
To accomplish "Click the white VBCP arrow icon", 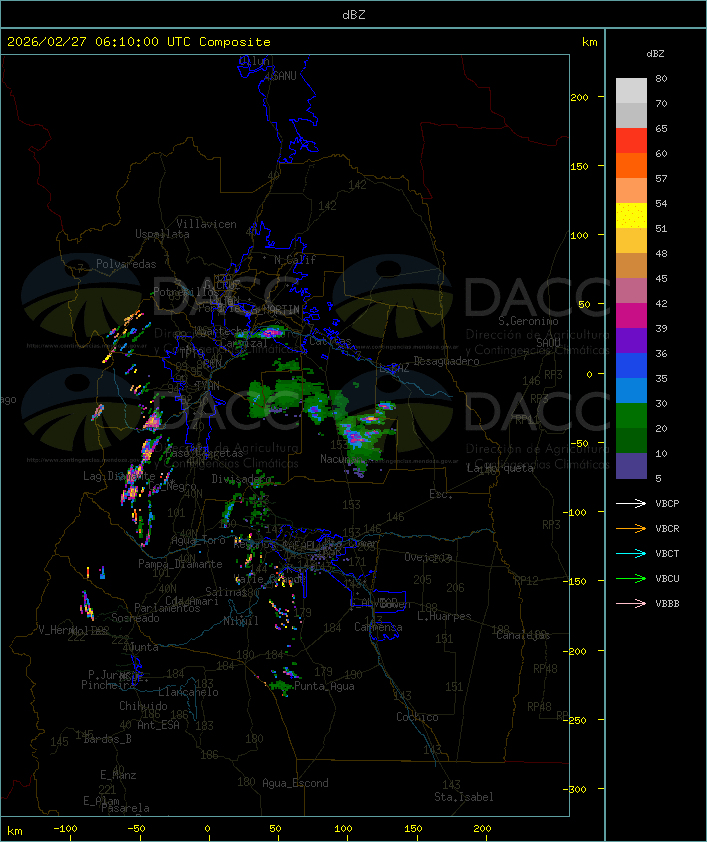I will (631, 503).
